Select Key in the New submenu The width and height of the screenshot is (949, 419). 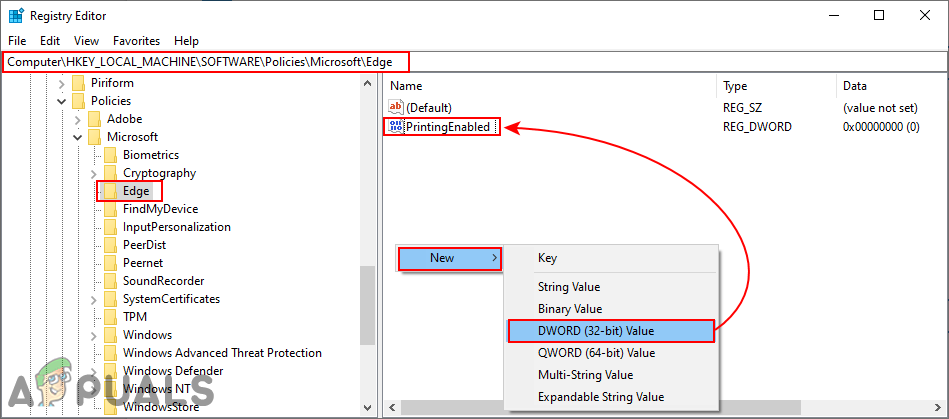(548, 258)
